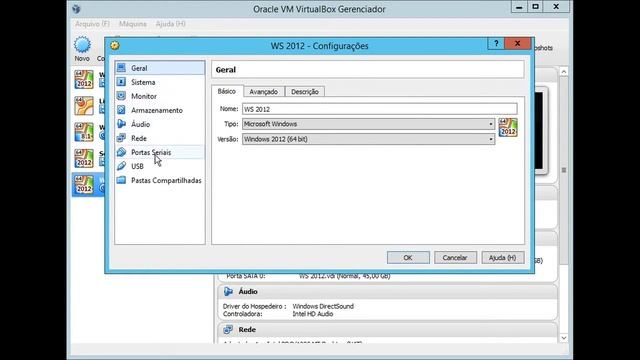Switch to the Descrição tab
Screen dimensions: 640x360
click(x=305, y=92)
